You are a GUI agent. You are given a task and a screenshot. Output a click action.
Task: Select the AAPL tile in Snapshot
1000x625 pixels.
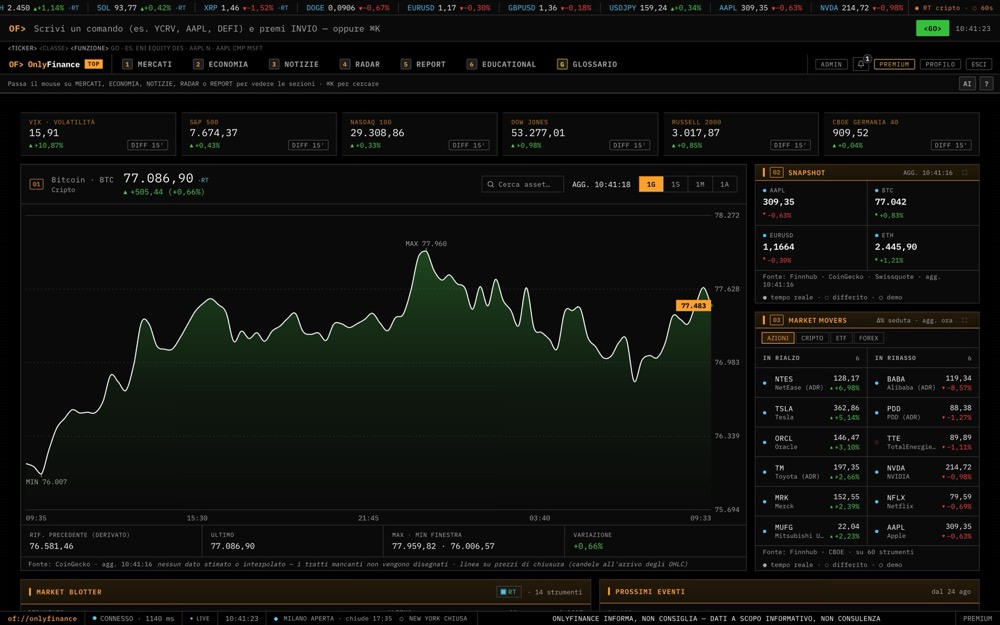pos(811,203)
